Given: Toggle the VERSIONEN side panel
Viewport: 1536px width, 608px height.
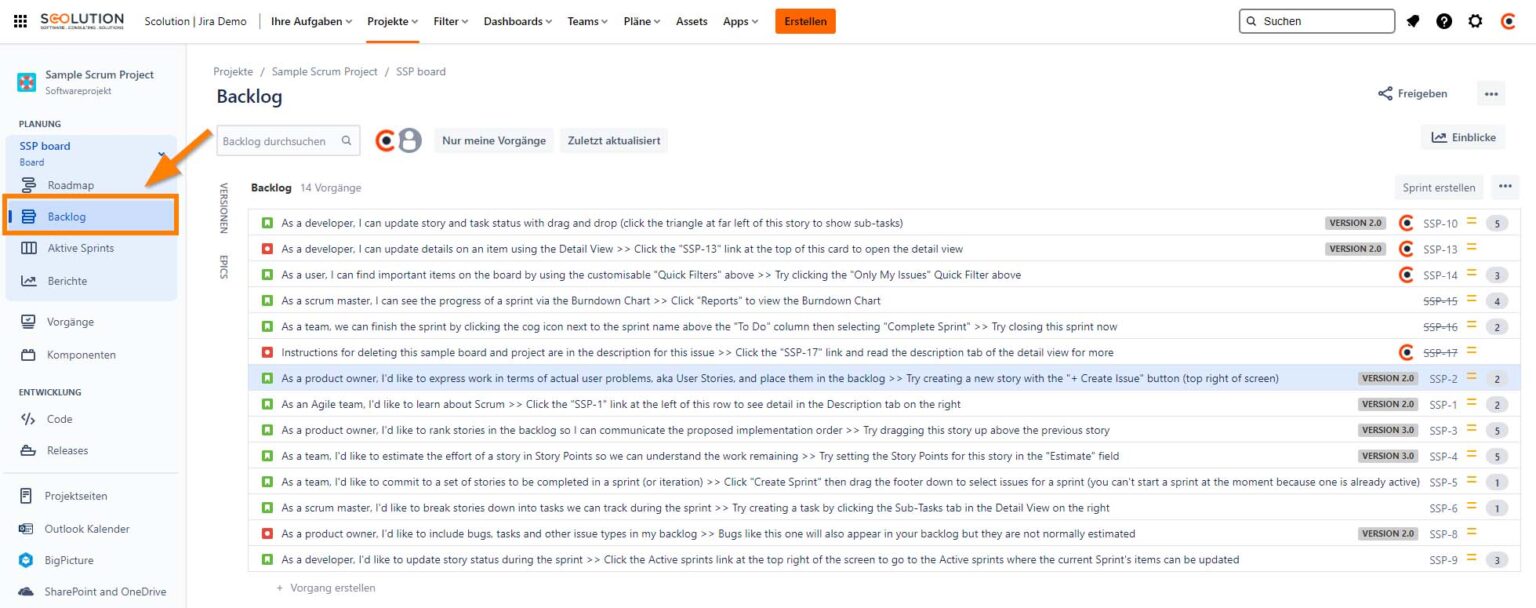Looking at the screenshot, I should [224, 207].
